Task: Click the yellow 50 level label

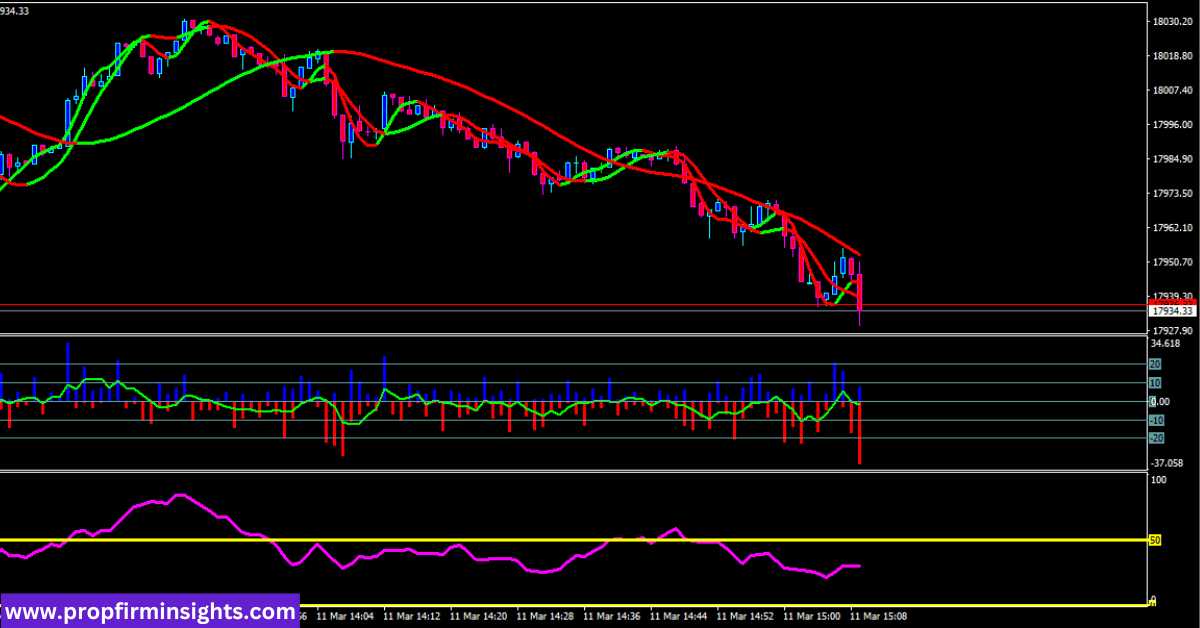Action: (x=1154, y=541)
